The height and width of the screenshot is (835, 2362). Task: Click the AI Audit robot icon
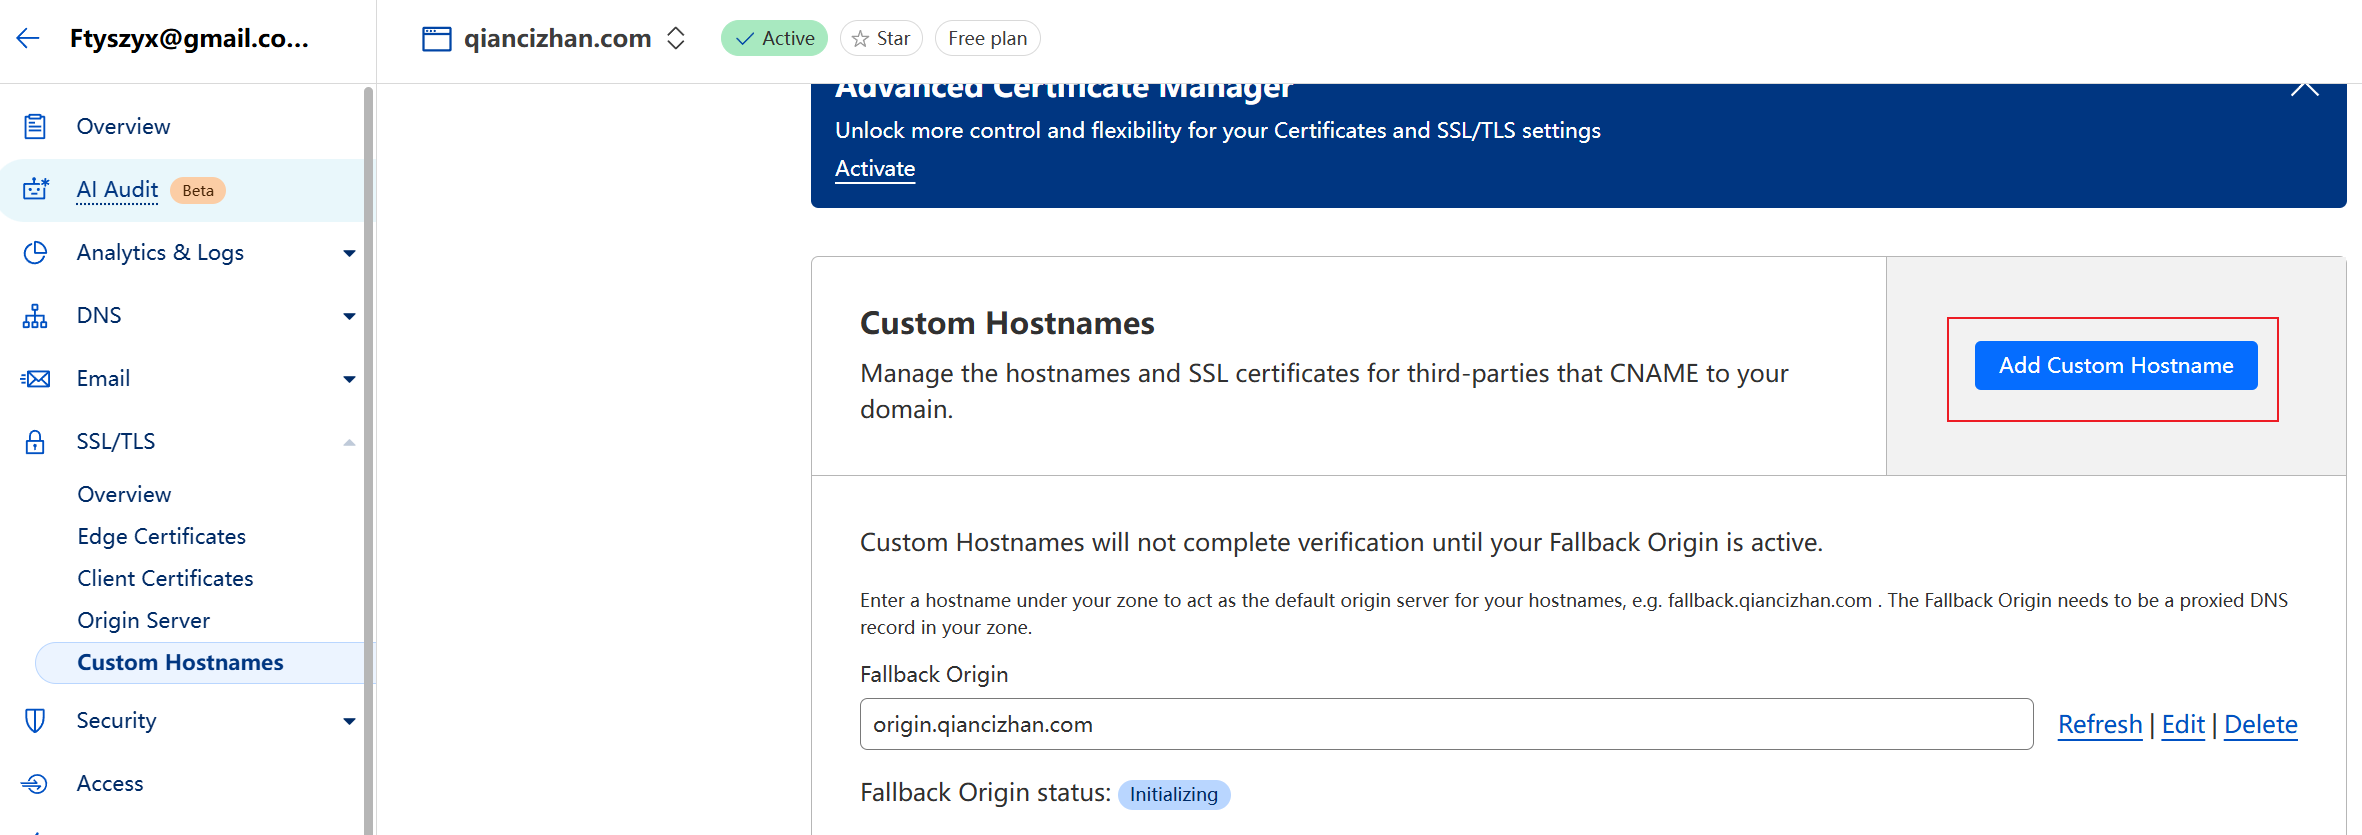pos(36,189)
